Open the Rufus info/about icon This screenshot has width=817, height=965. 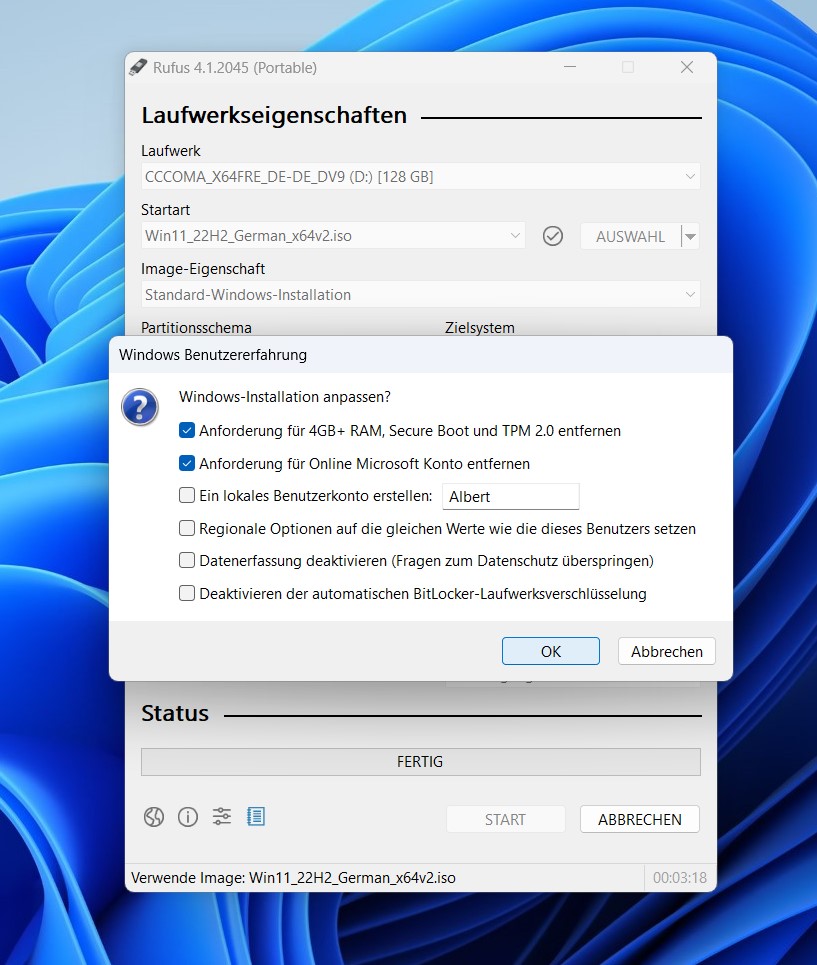tap(188, 817)
